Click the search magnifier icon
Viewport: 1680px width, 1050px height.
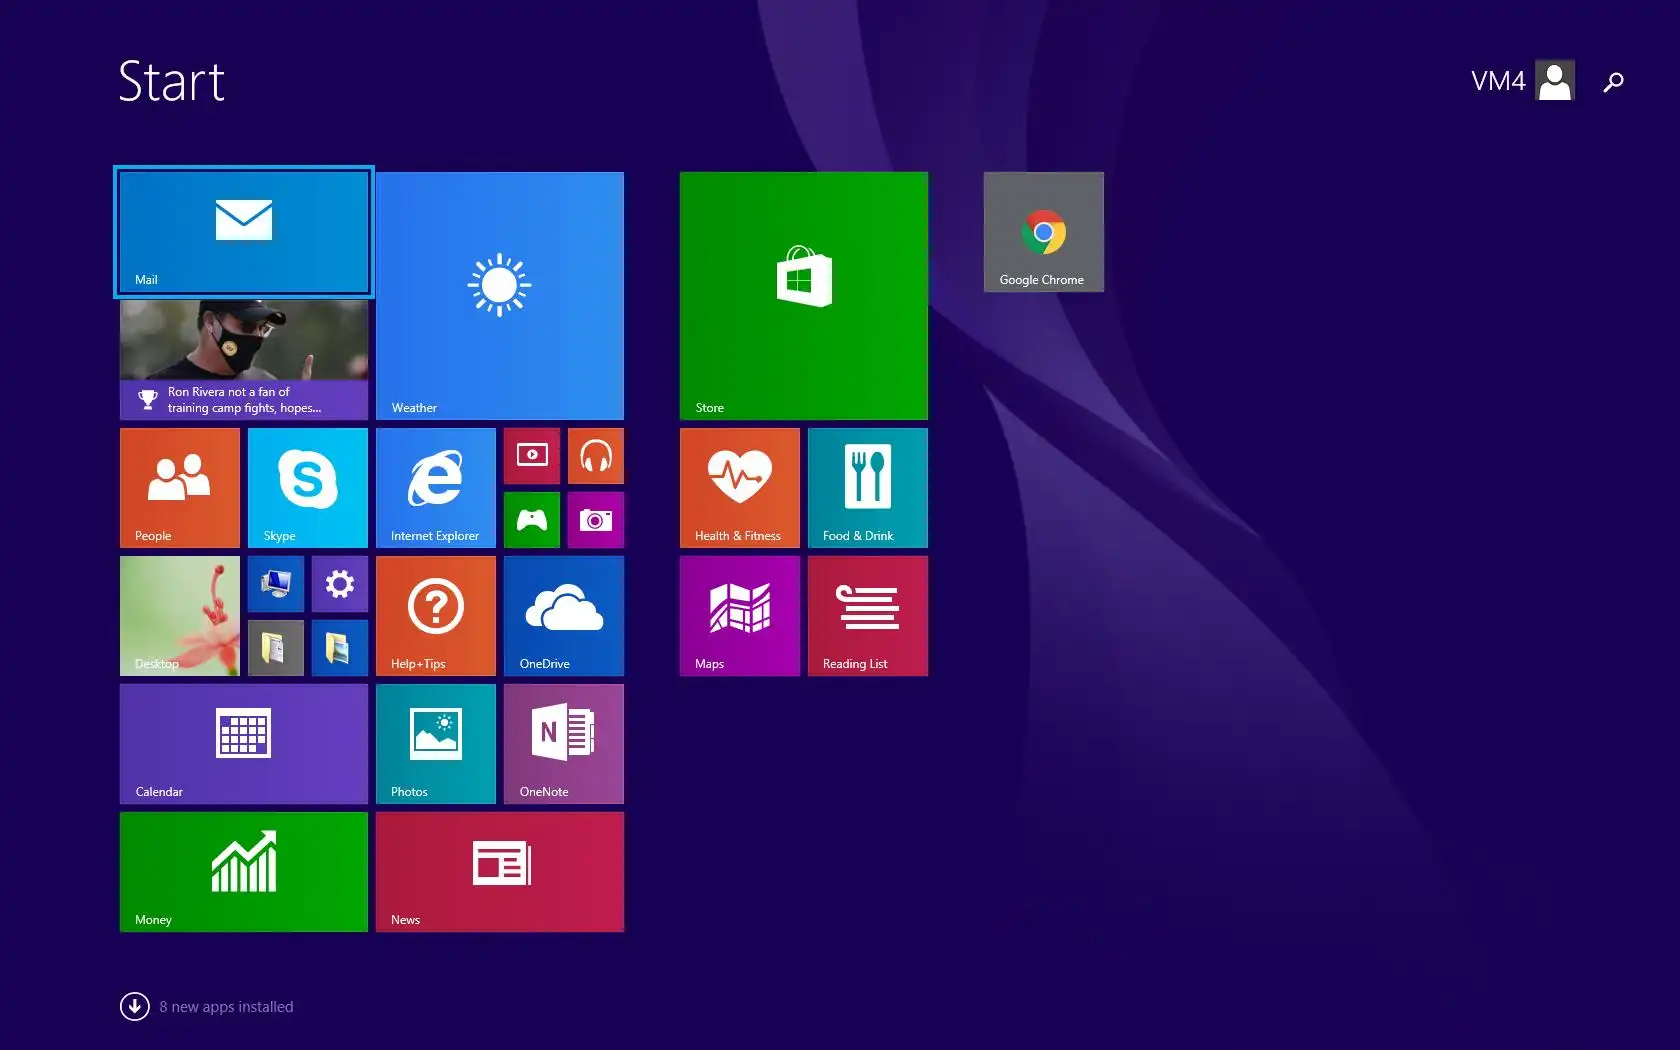(x=1613, y=82)
